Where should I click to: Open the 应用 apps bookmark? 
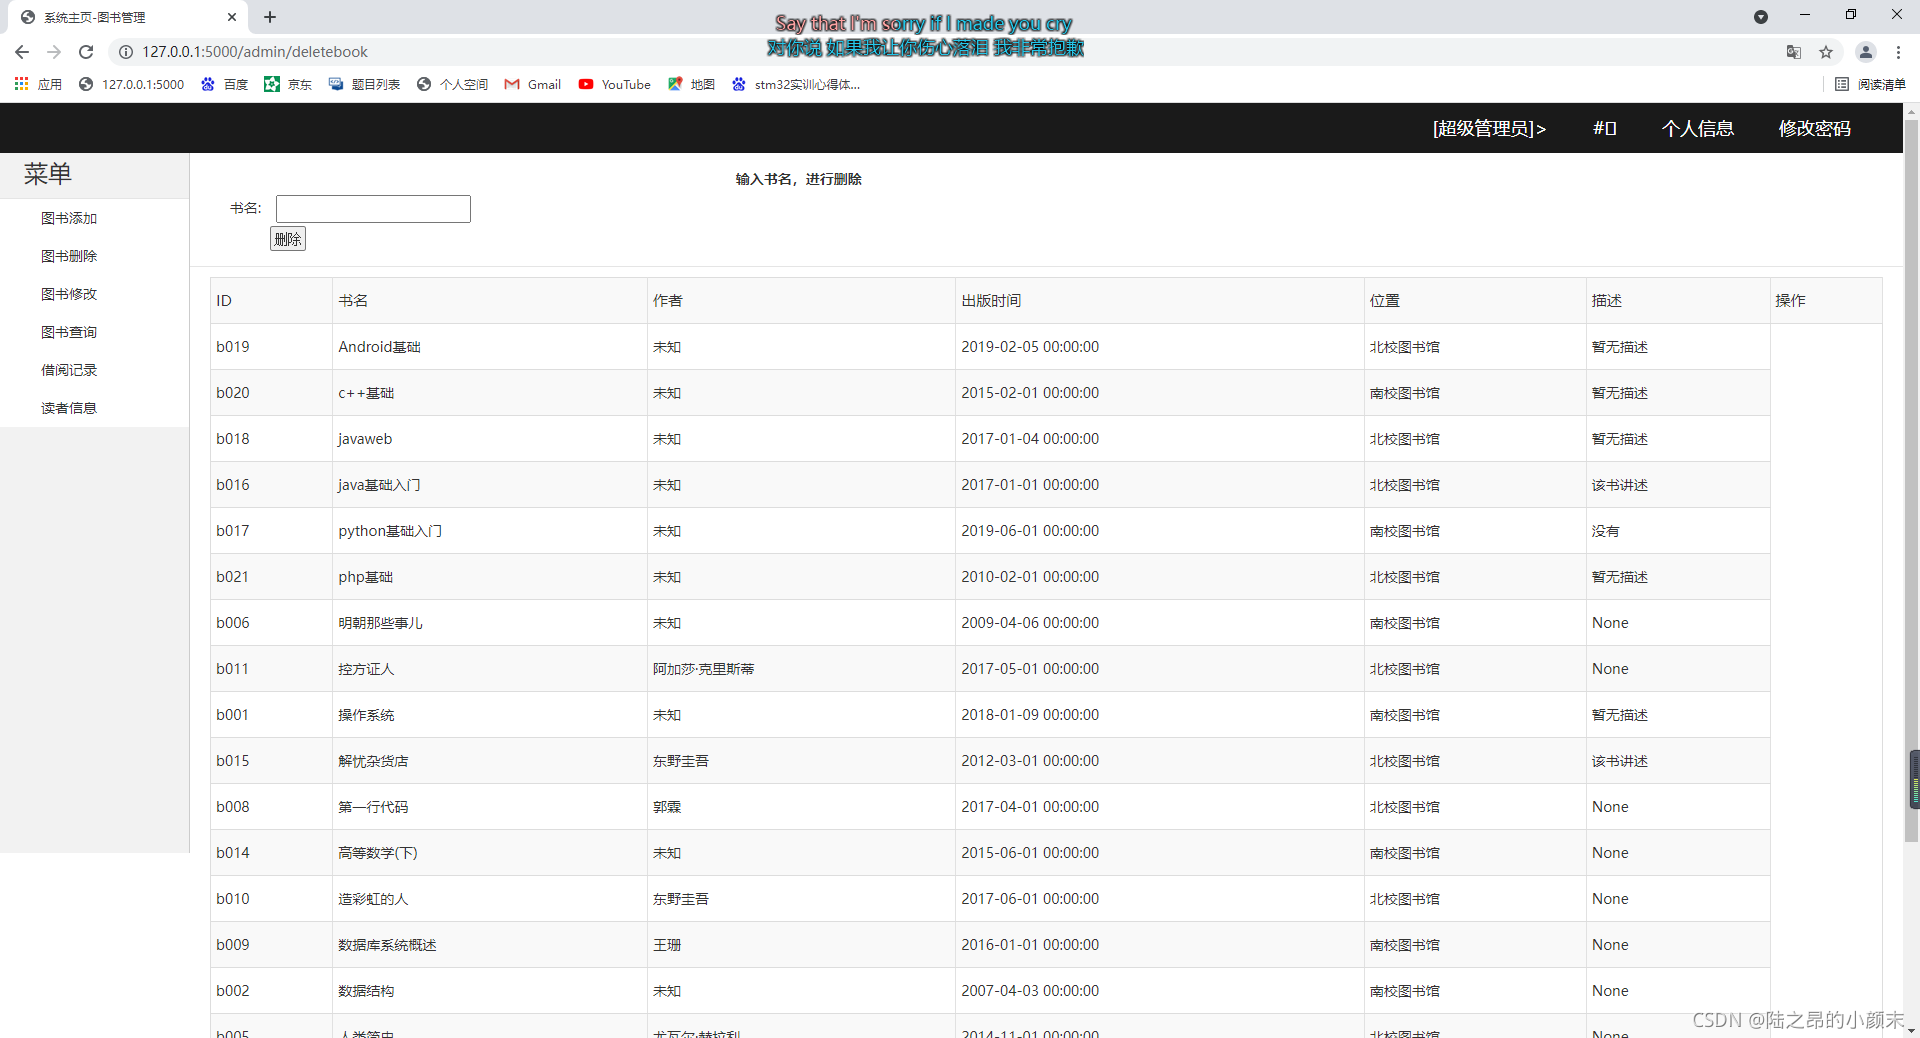point(38,85)
